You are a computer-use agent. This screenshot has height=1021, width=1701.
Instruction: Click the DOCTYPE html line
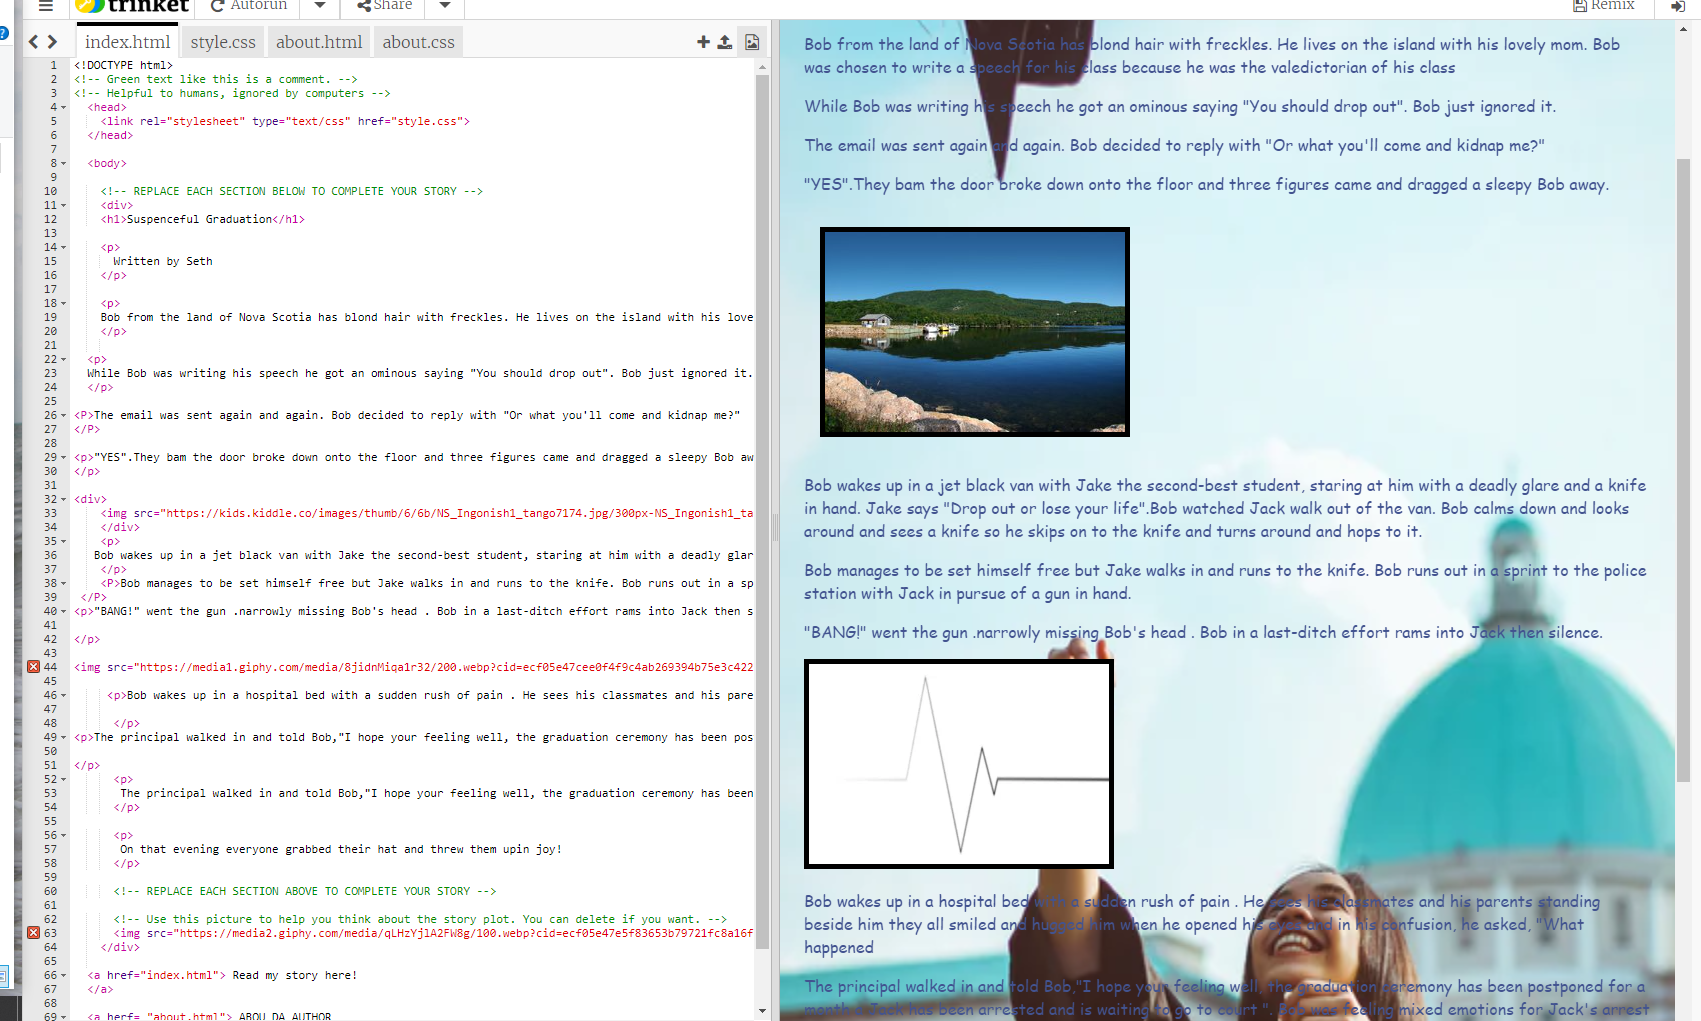pyautogui.click(x=123, y=65)
